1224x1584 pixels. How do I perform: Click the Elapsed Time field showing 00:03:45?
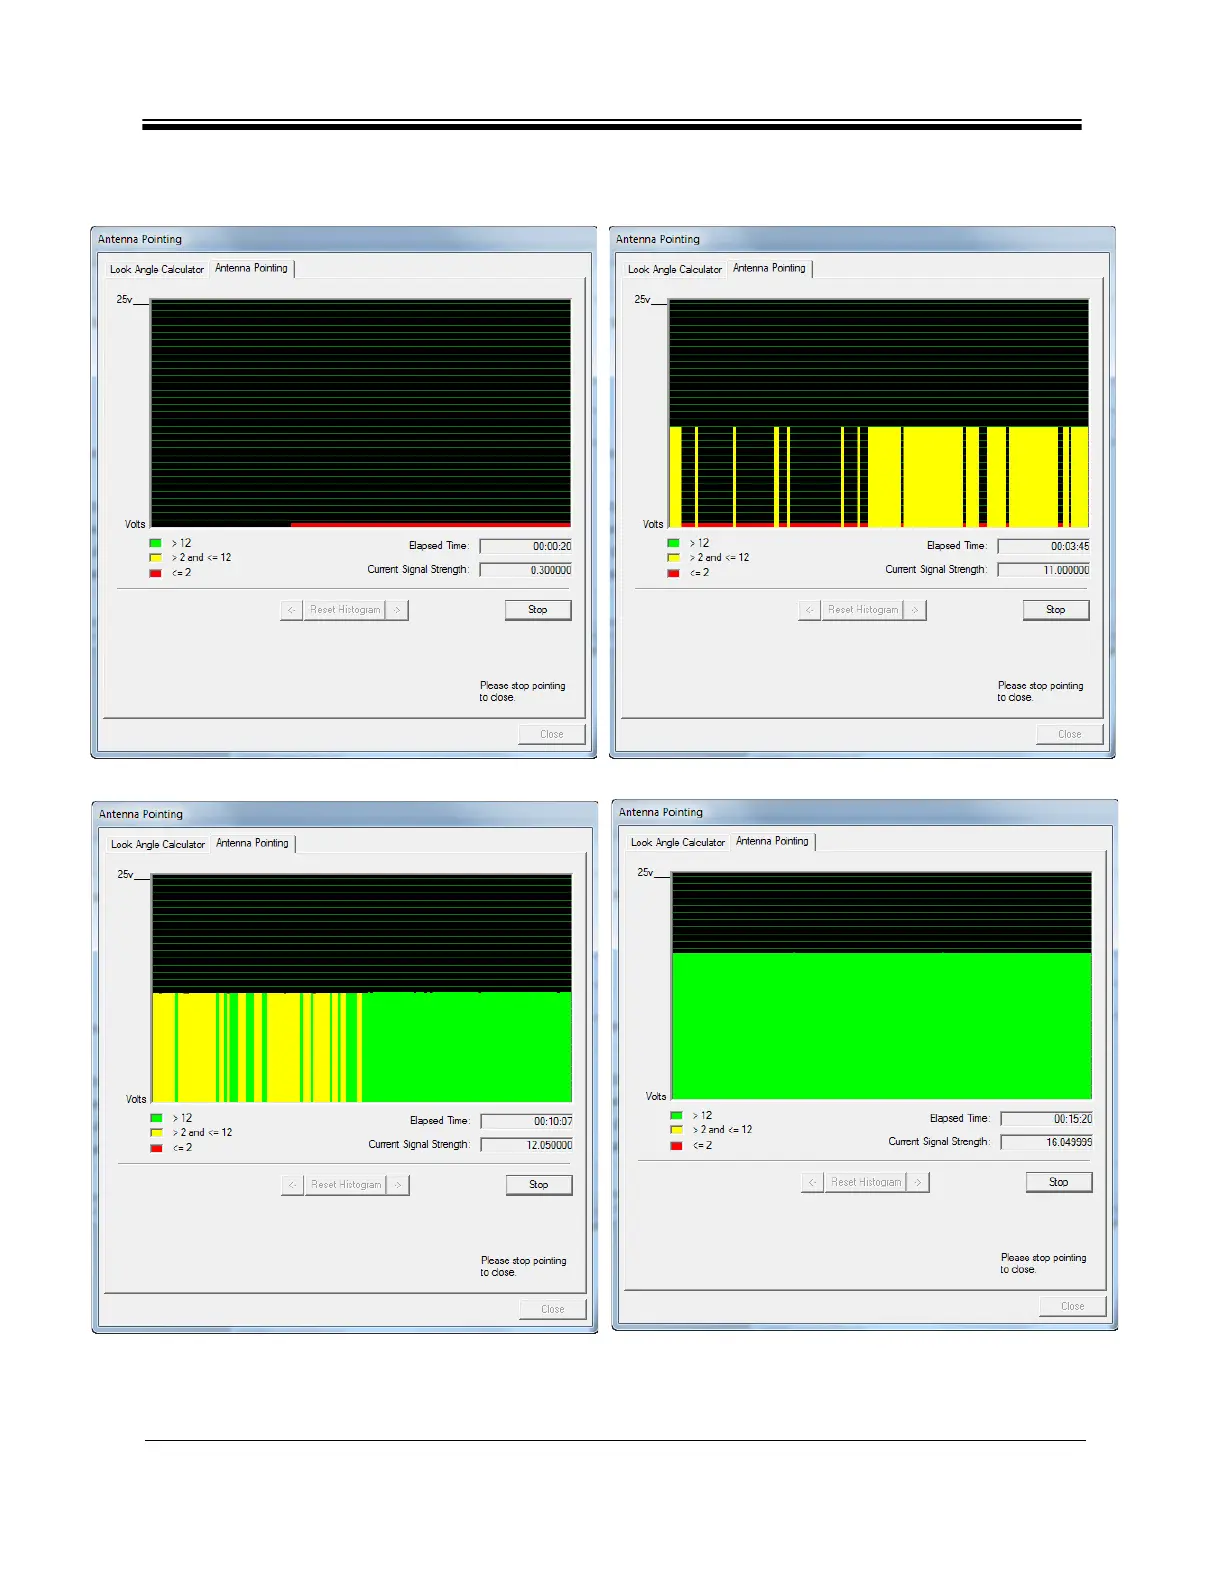(x=1043, y=546)
